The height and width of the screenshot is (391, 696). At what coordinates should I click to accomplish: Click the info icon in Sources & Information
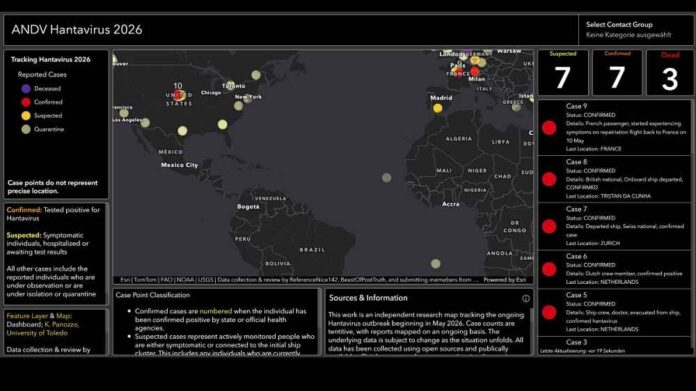click(526, 299)
